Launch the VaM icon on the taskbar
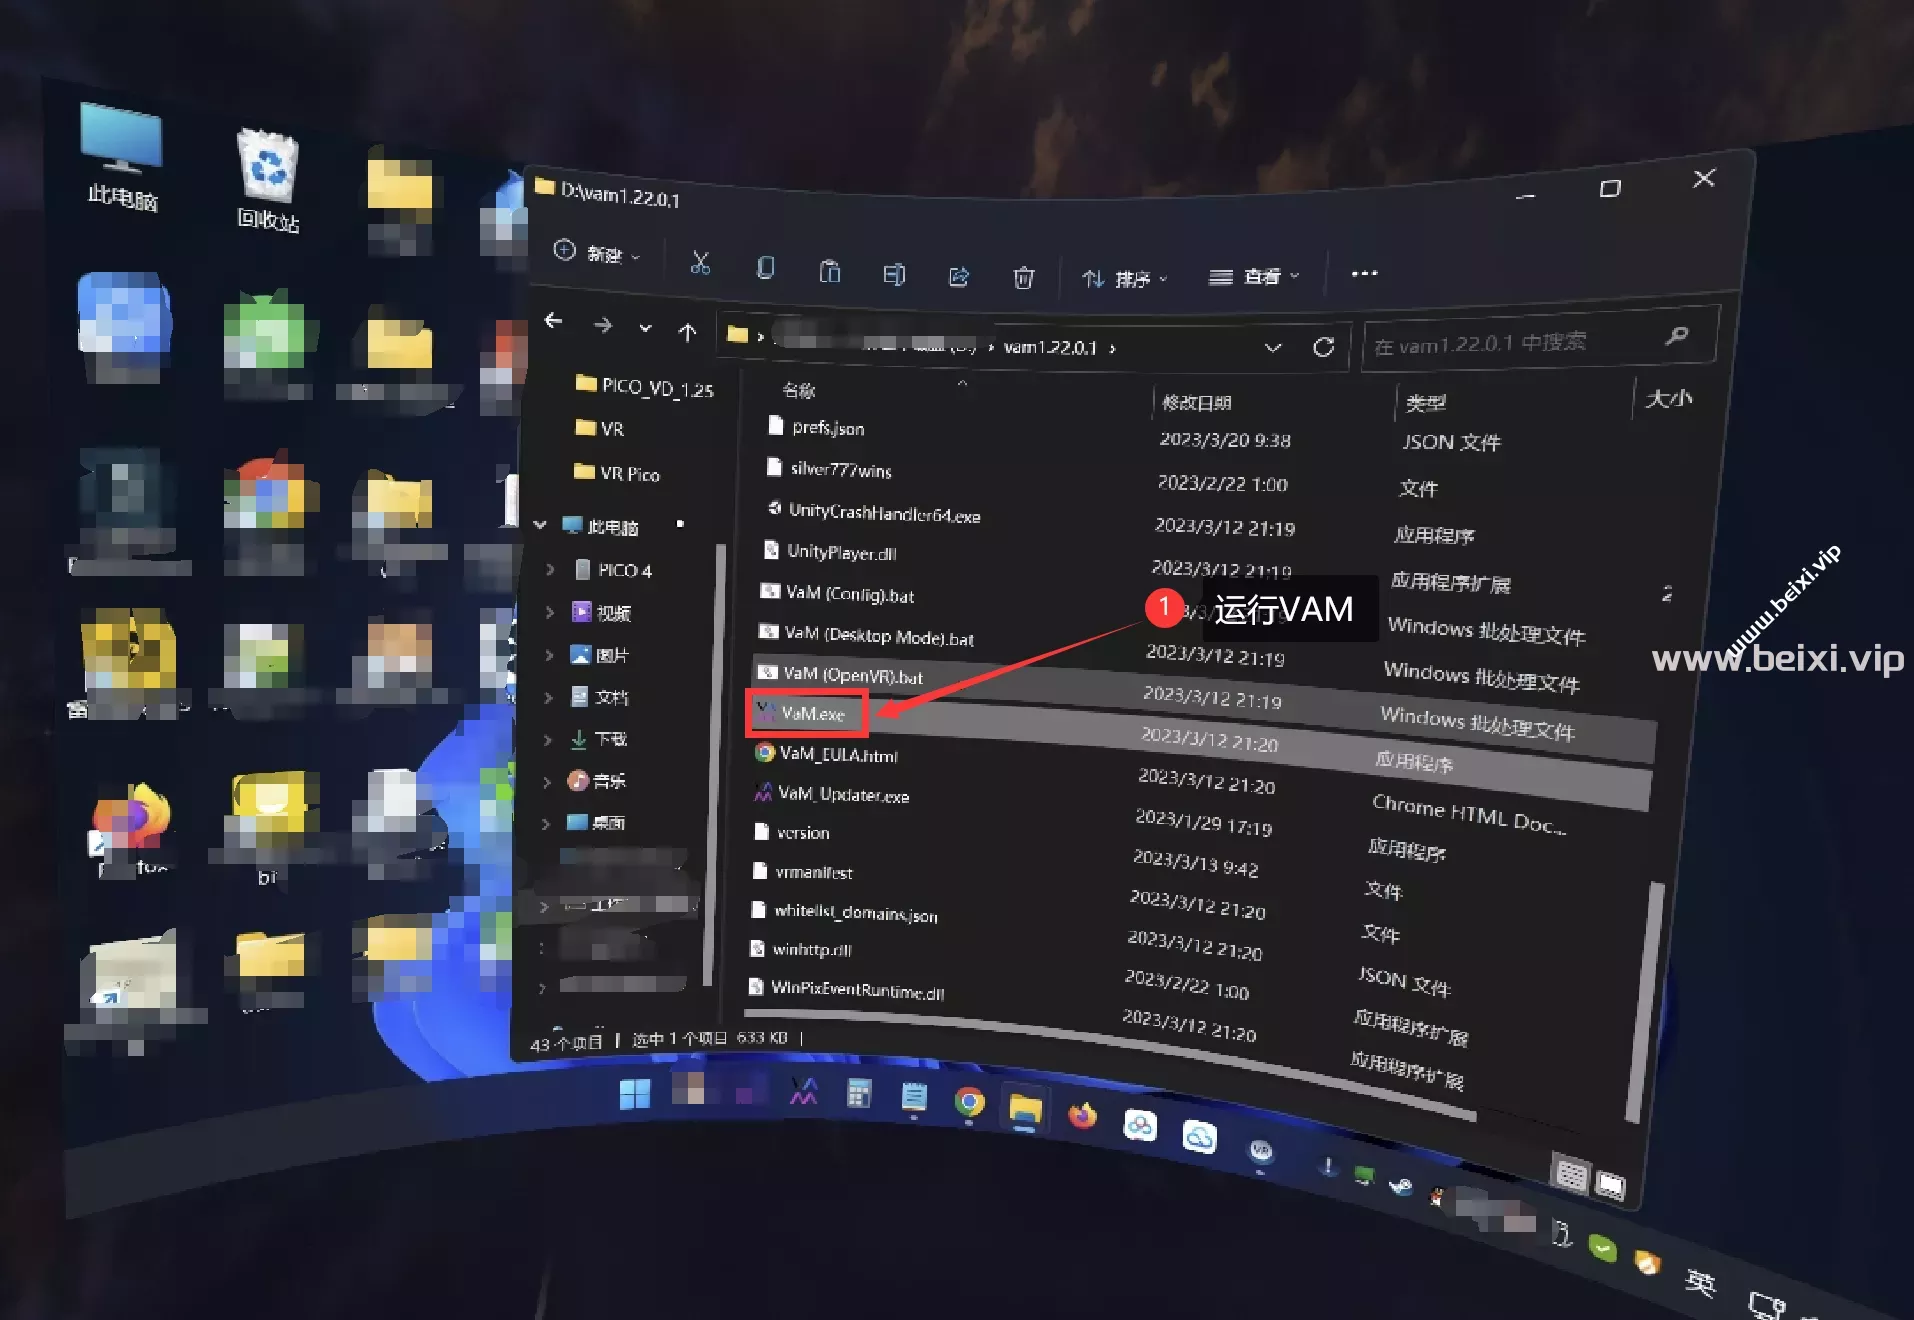This screenshot has width=1914, height=1320. point(803,1092)
